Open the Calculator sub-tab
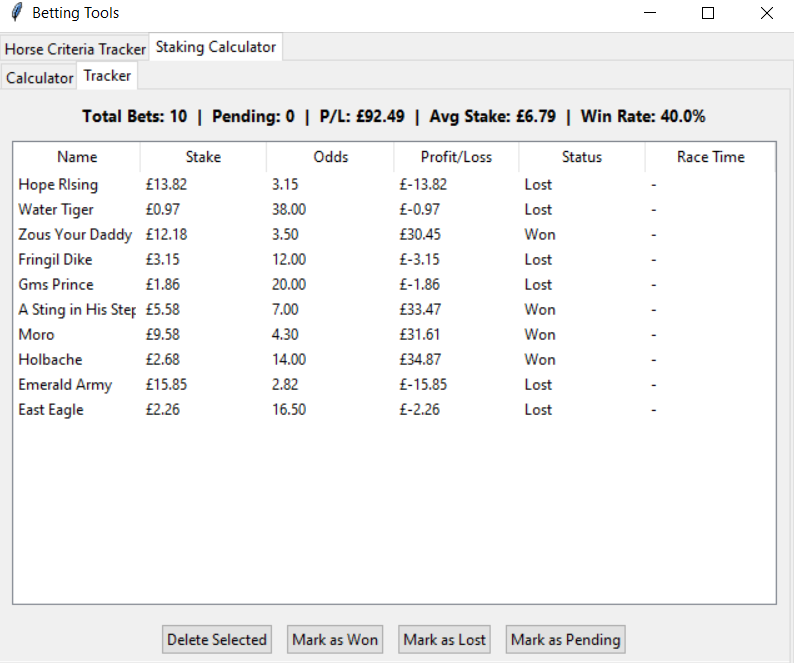Image resolution: width=794 pixels, height=663 pixels. (x=39, y=78)
